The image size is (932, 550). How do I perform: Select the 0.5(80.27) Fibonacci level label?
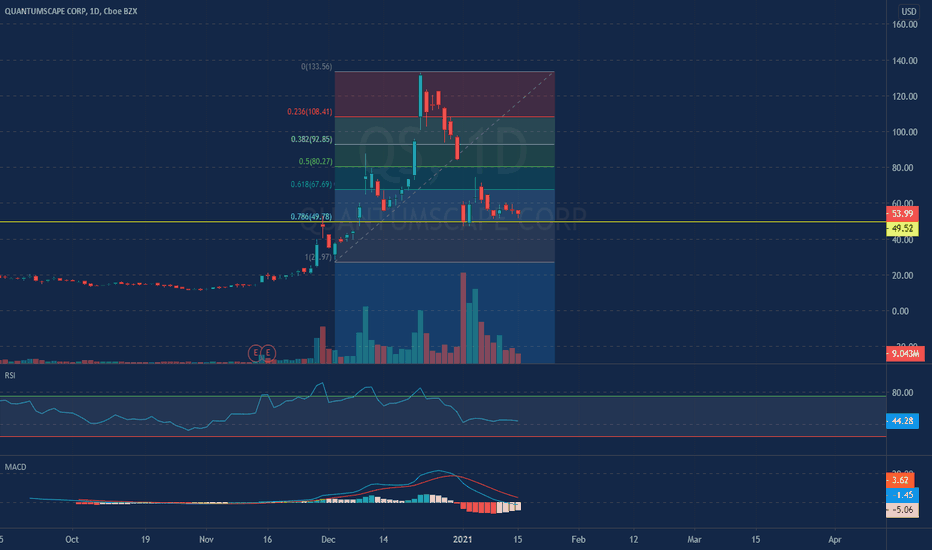(x=316, y=161)
